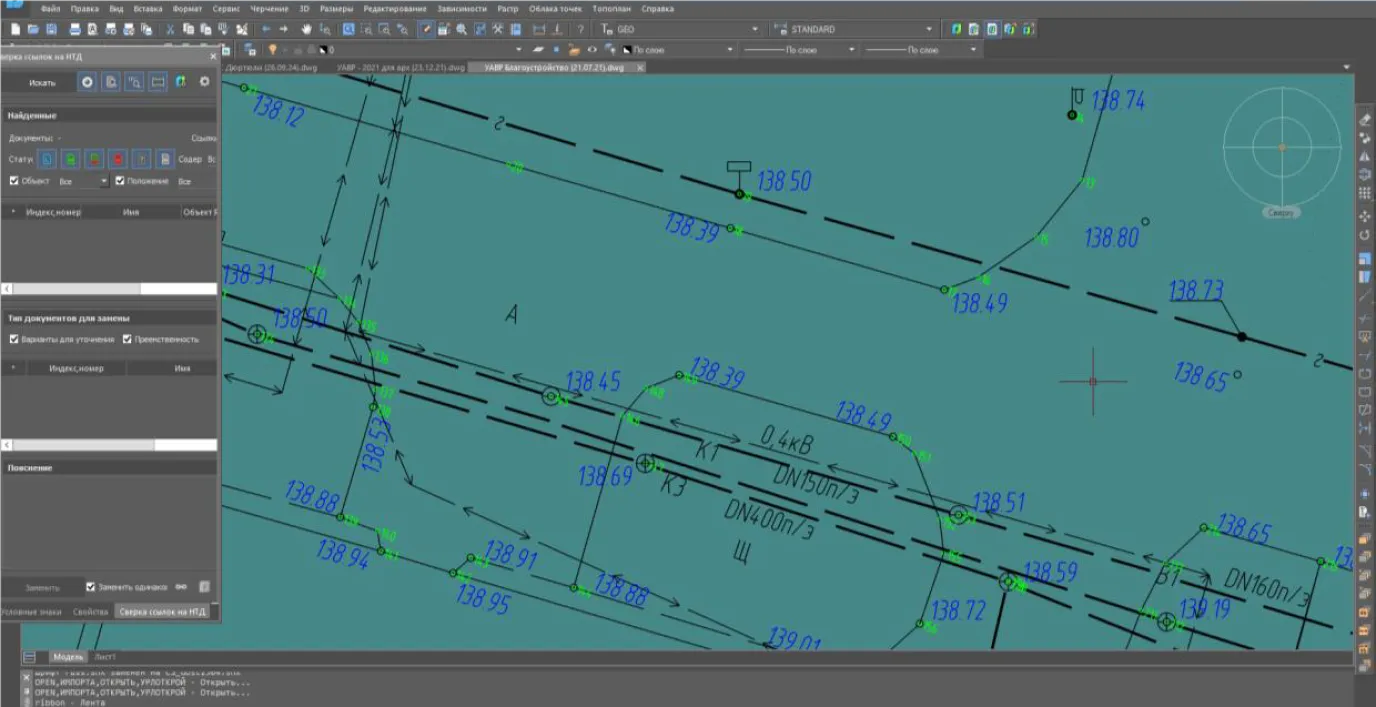Click the red status filter icon
Viewport: 1376px width, 707px height.
coord(118,158)
